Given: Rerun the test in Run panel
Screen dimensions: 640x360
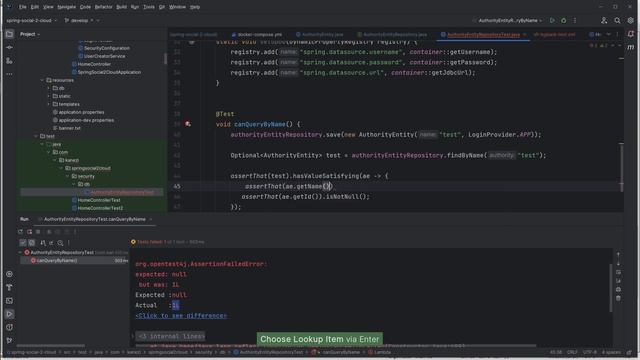Looking at the screenshot, I should 20,232.
